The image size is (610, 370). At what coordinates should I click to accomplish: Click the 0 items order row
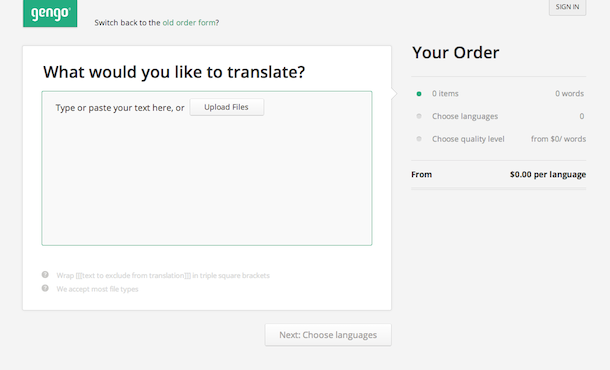(x=499, y=93)
